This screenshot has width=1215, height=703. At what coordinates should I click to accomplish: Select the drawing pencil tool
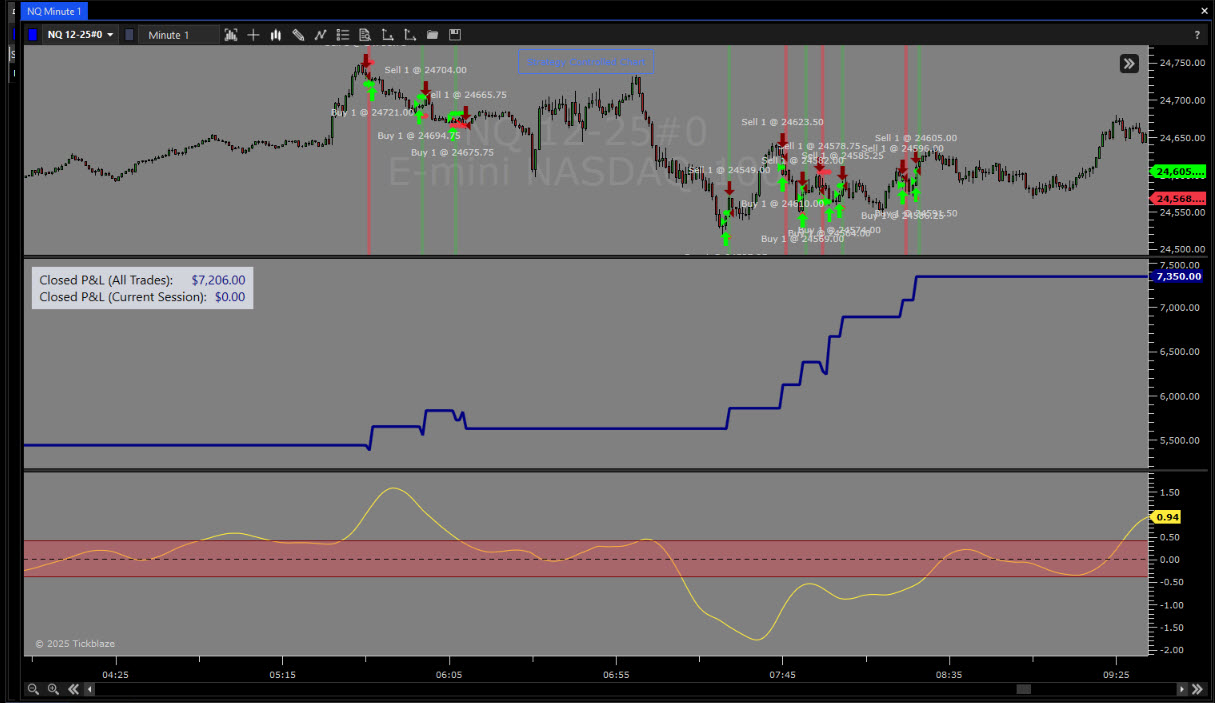pos(298,35)
